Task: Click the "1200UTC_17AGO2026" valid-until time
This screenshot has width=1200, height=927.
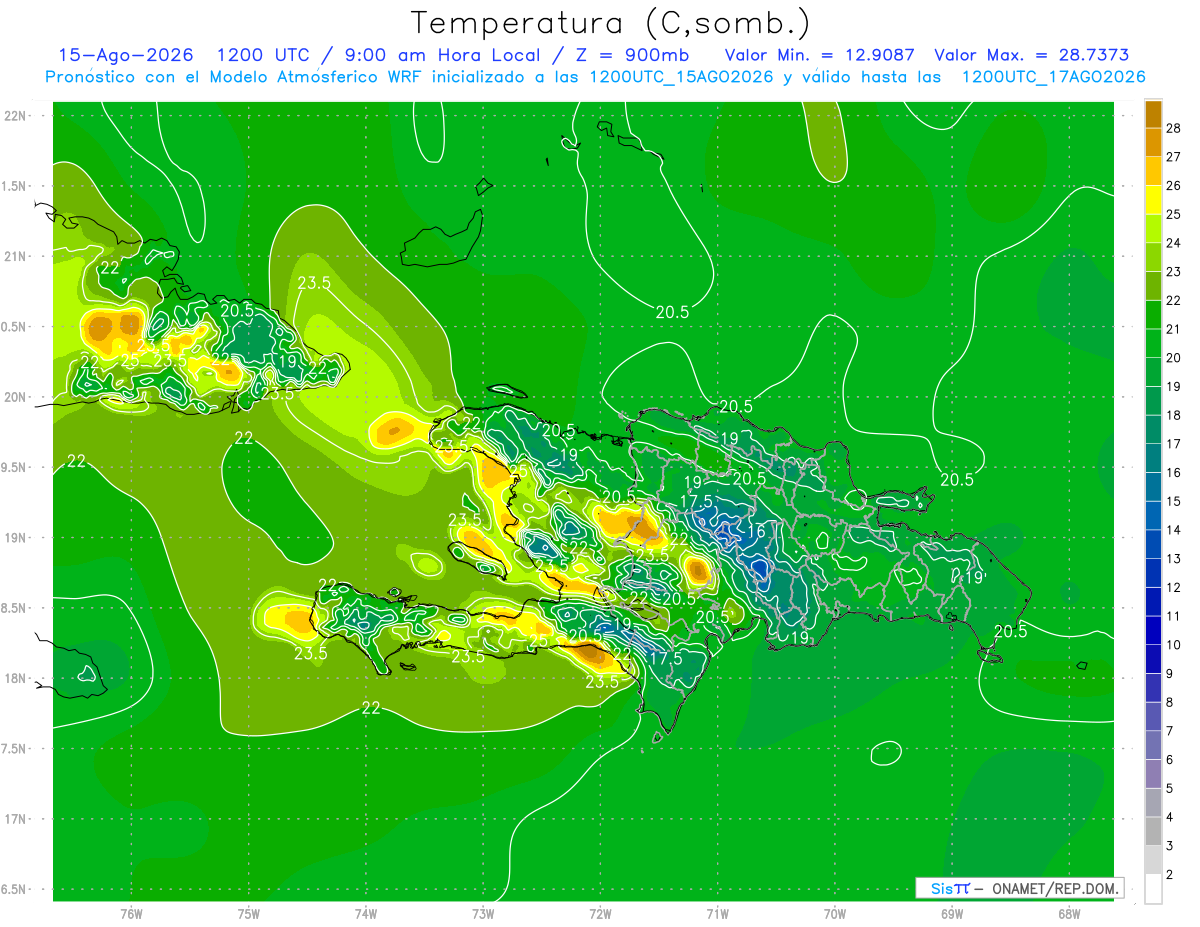Action: (x=1053, y=77)
